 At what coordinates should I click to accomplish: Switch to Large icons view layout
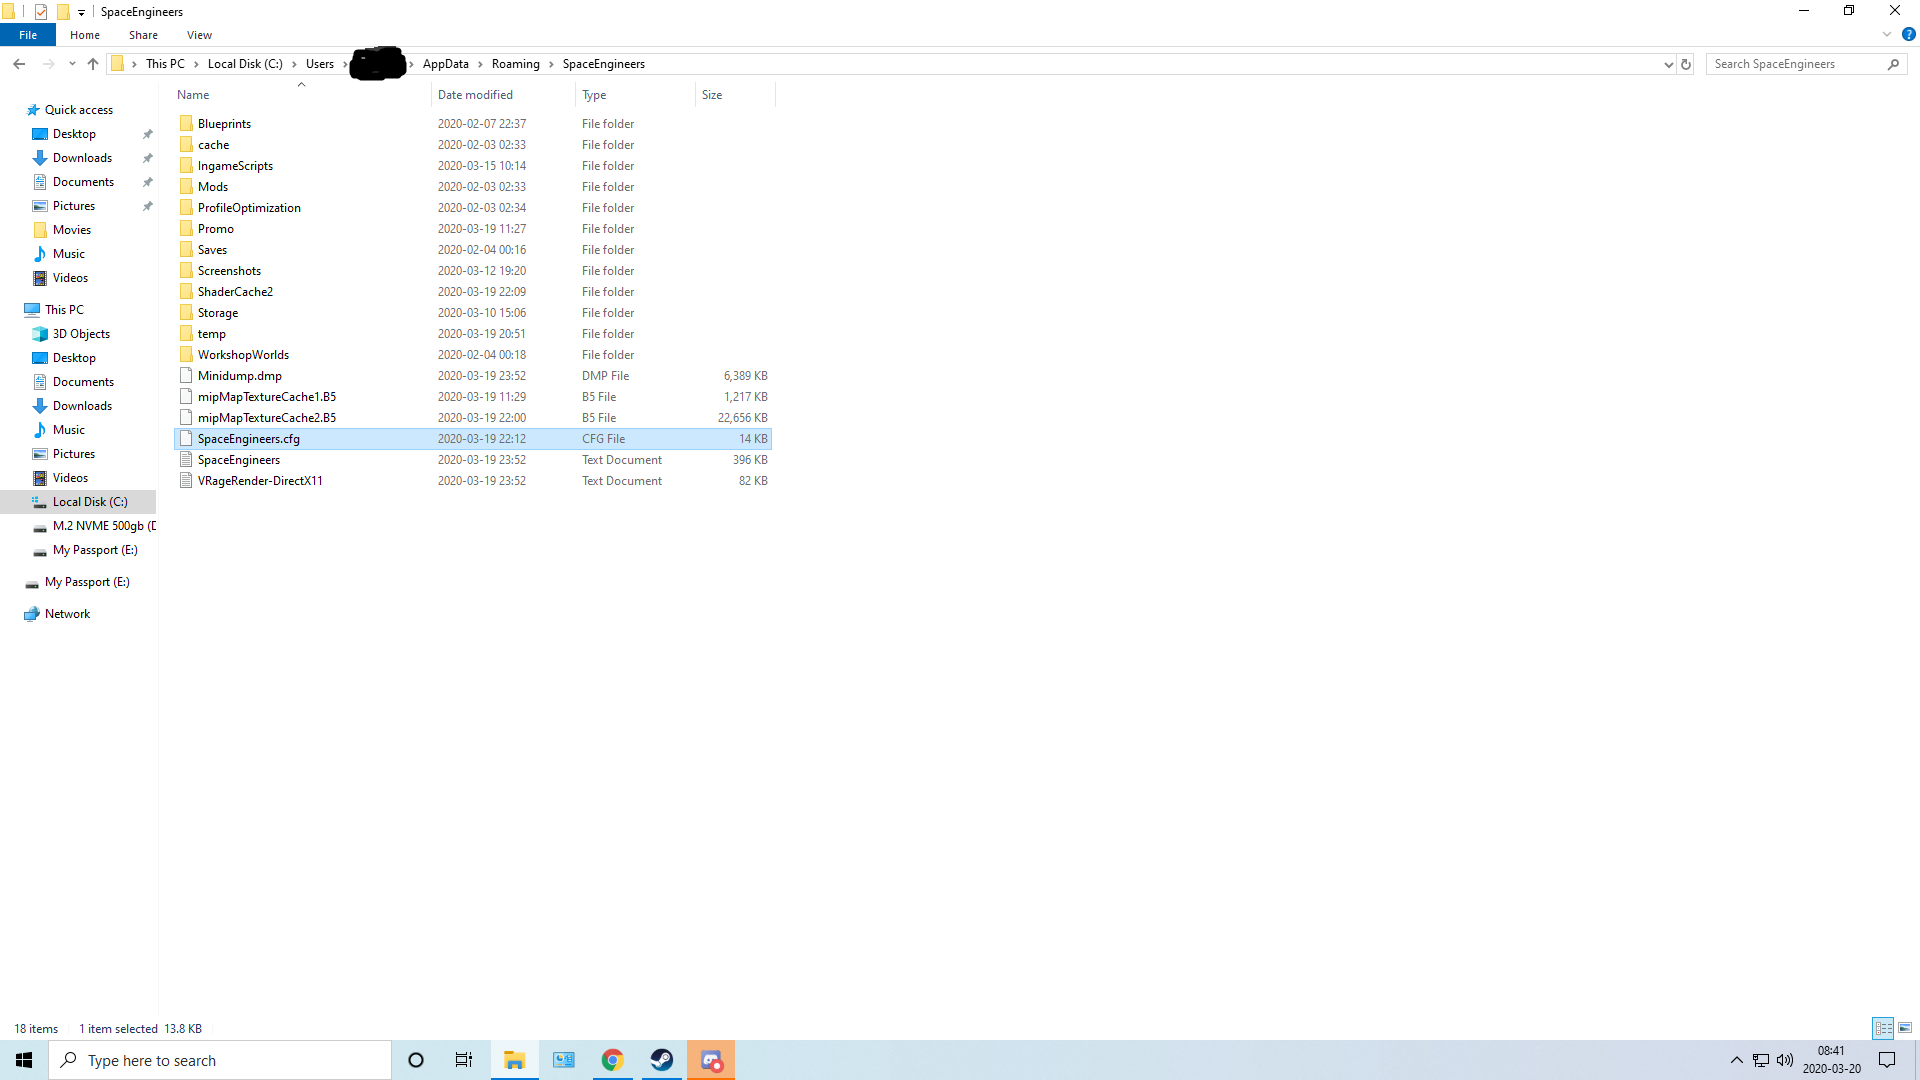coord(1905,1028)
